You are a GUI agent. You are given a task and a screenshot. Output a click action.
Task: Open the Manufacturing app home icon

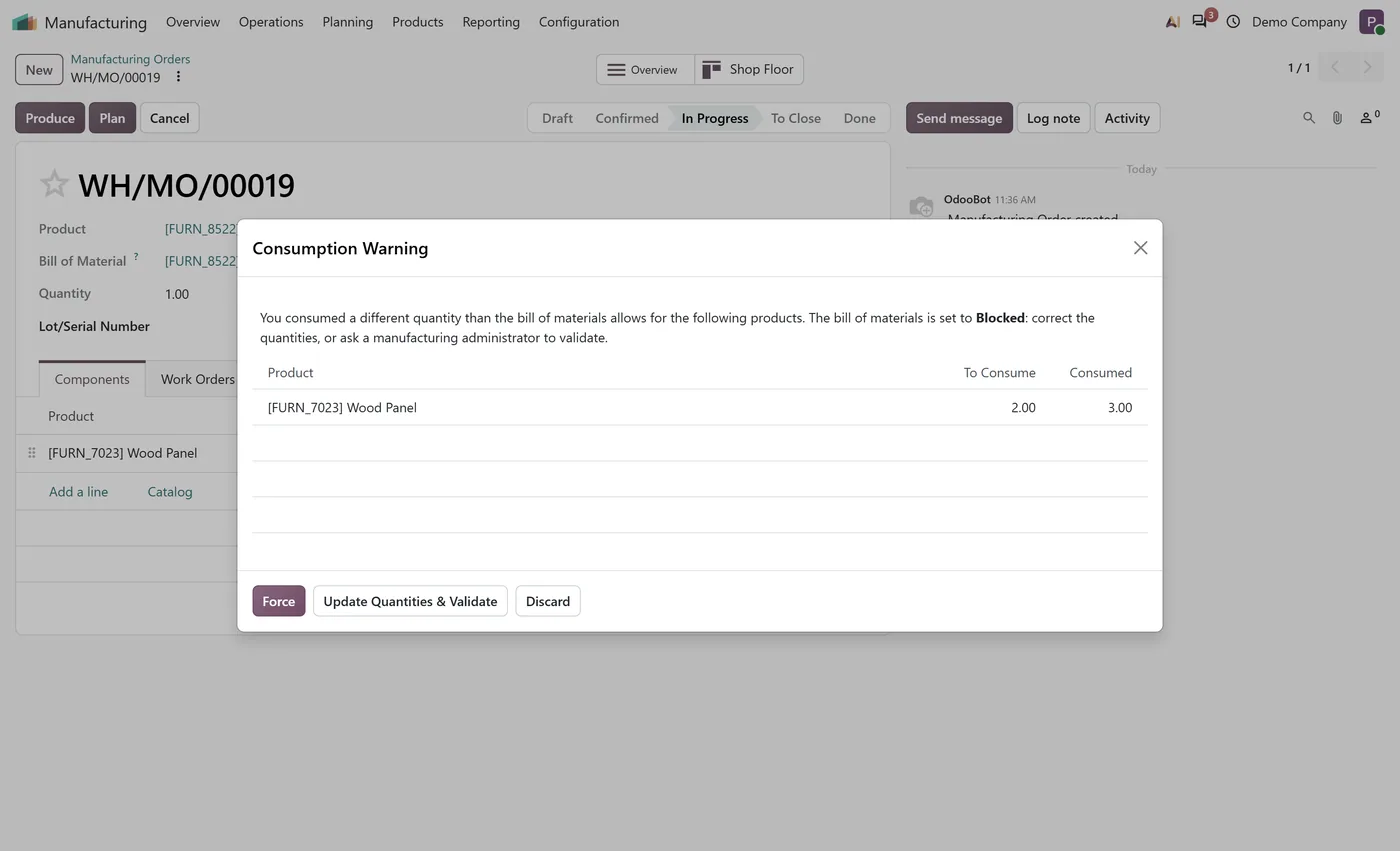click(24, 22)
